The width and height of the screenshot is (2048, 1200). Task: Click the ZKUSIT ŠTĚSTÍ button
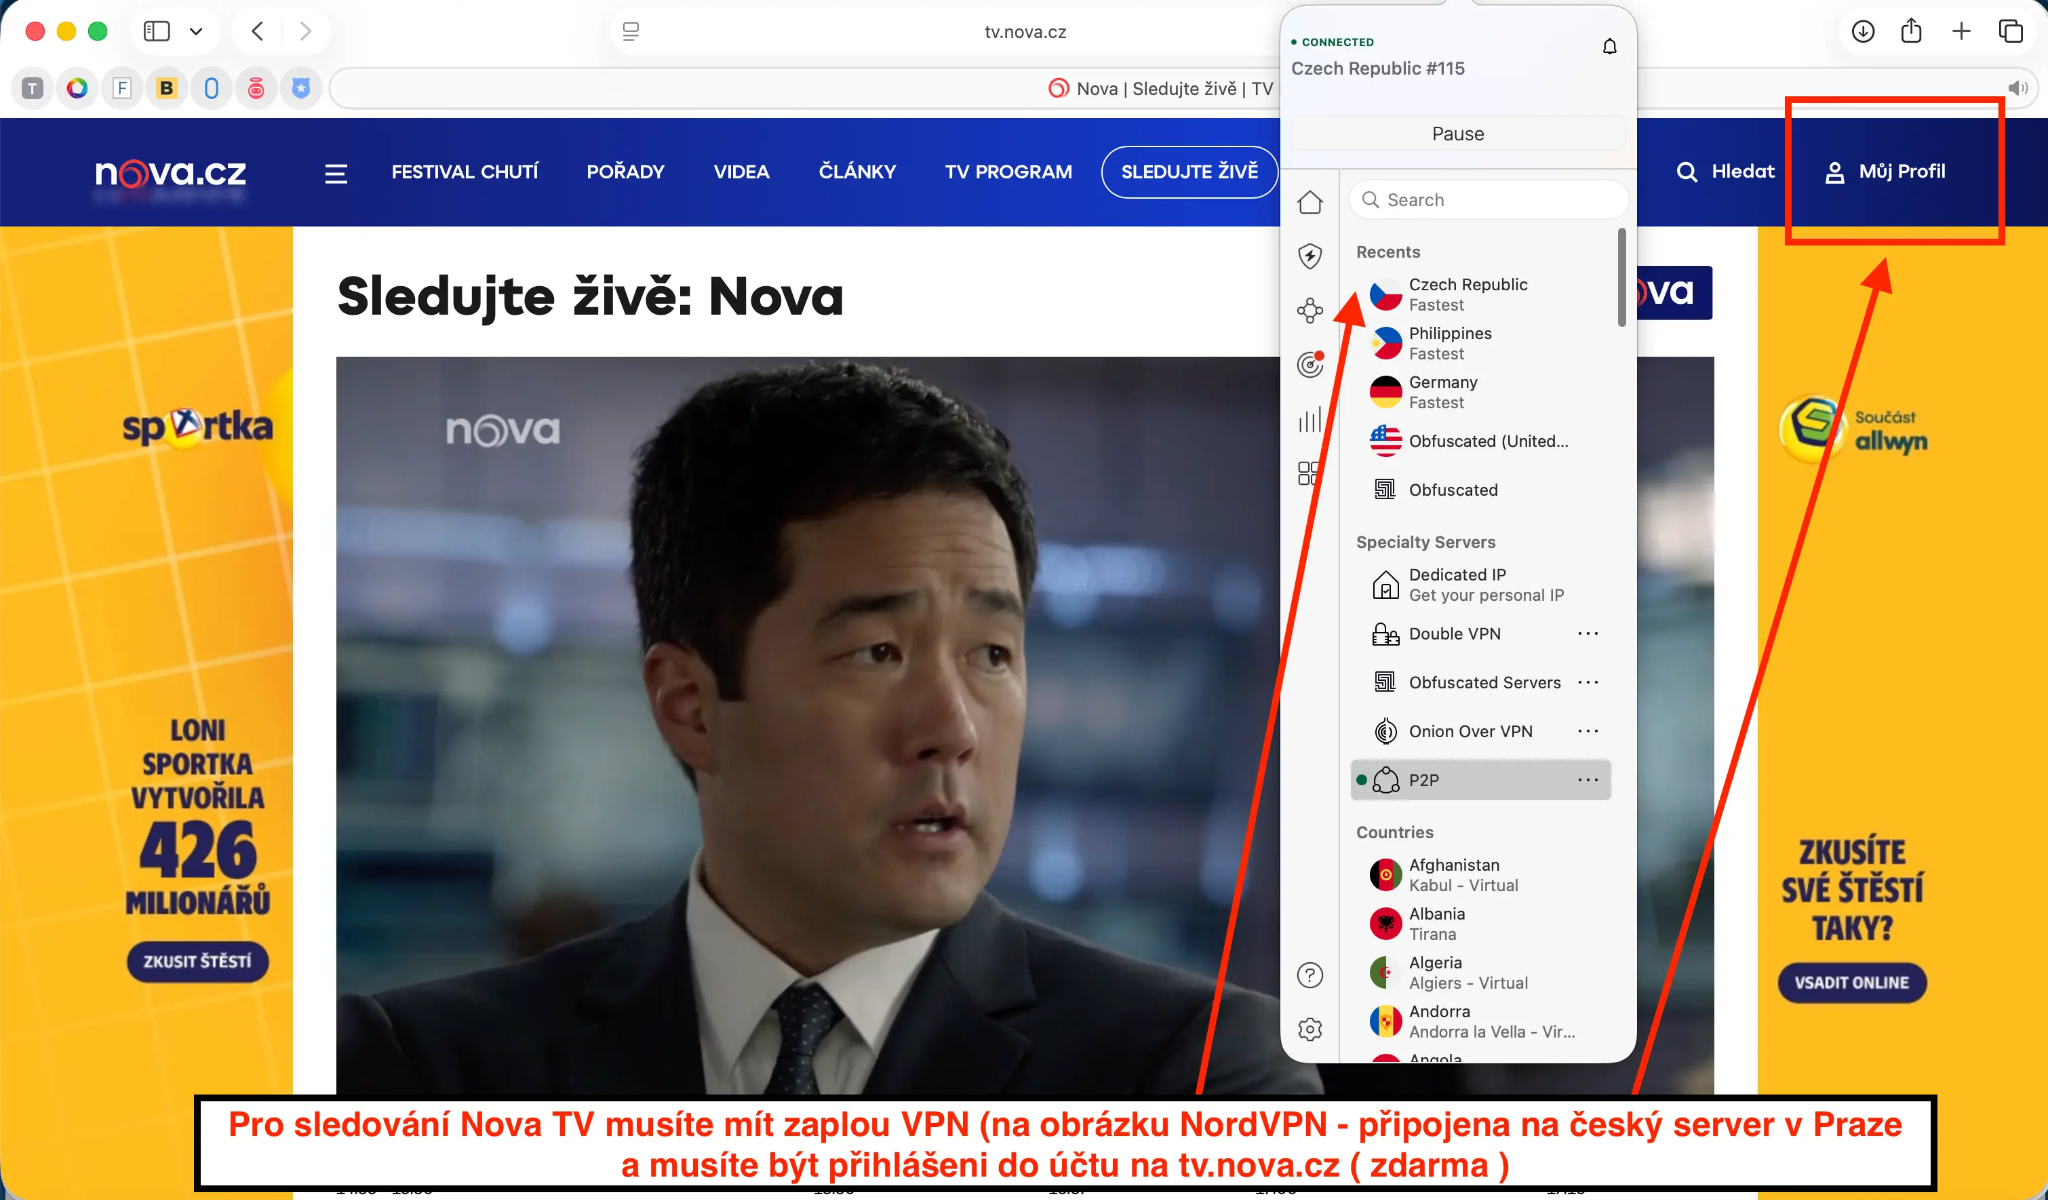(x=197, y=962)
